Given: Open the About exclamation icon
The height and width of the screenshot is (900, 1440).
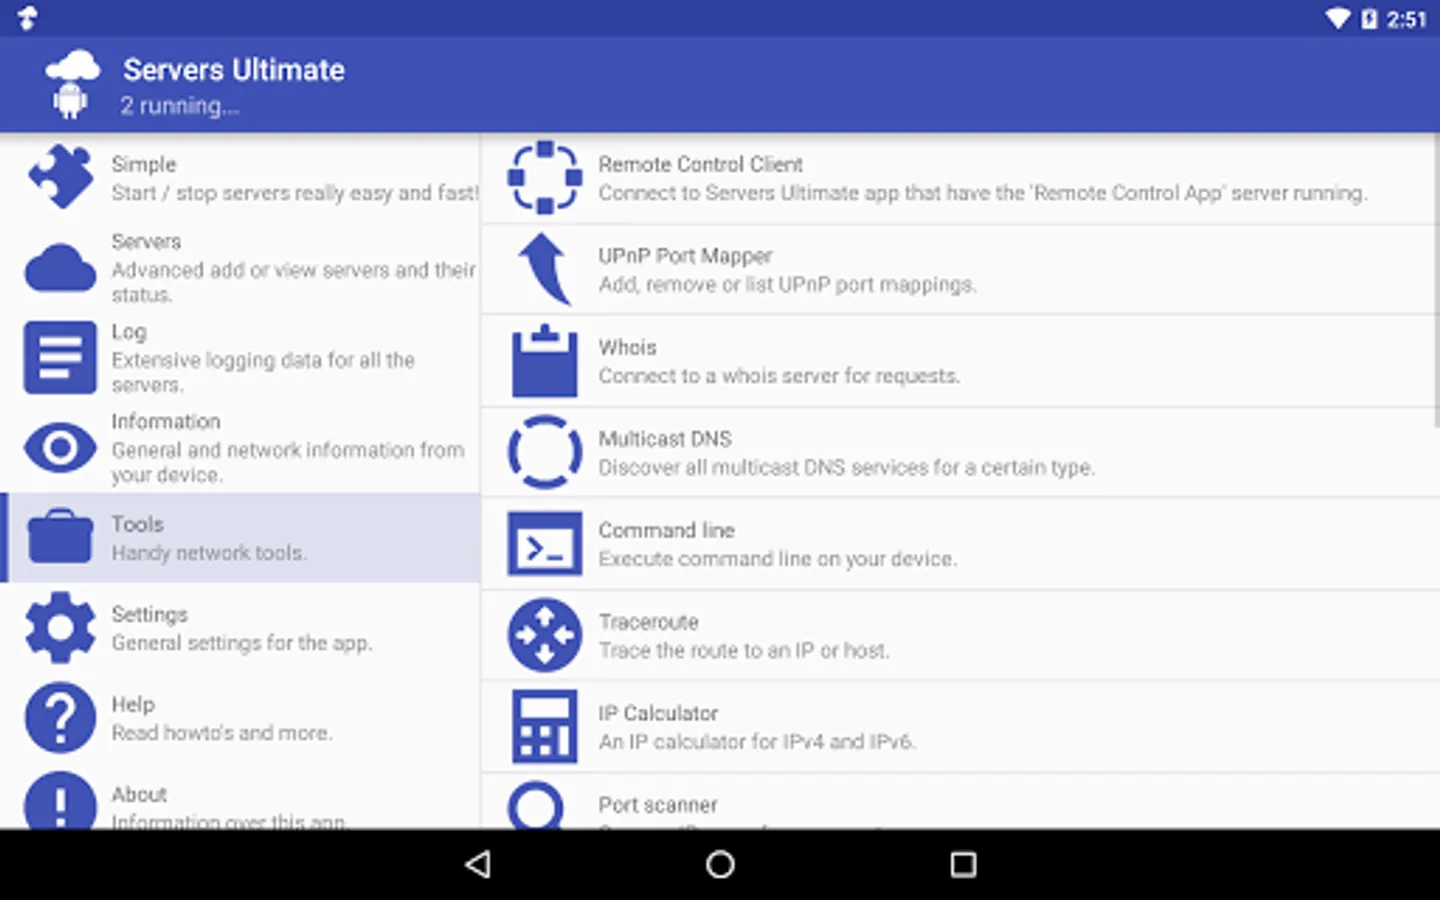Looking at the screenshot, I should click(60, 800).
